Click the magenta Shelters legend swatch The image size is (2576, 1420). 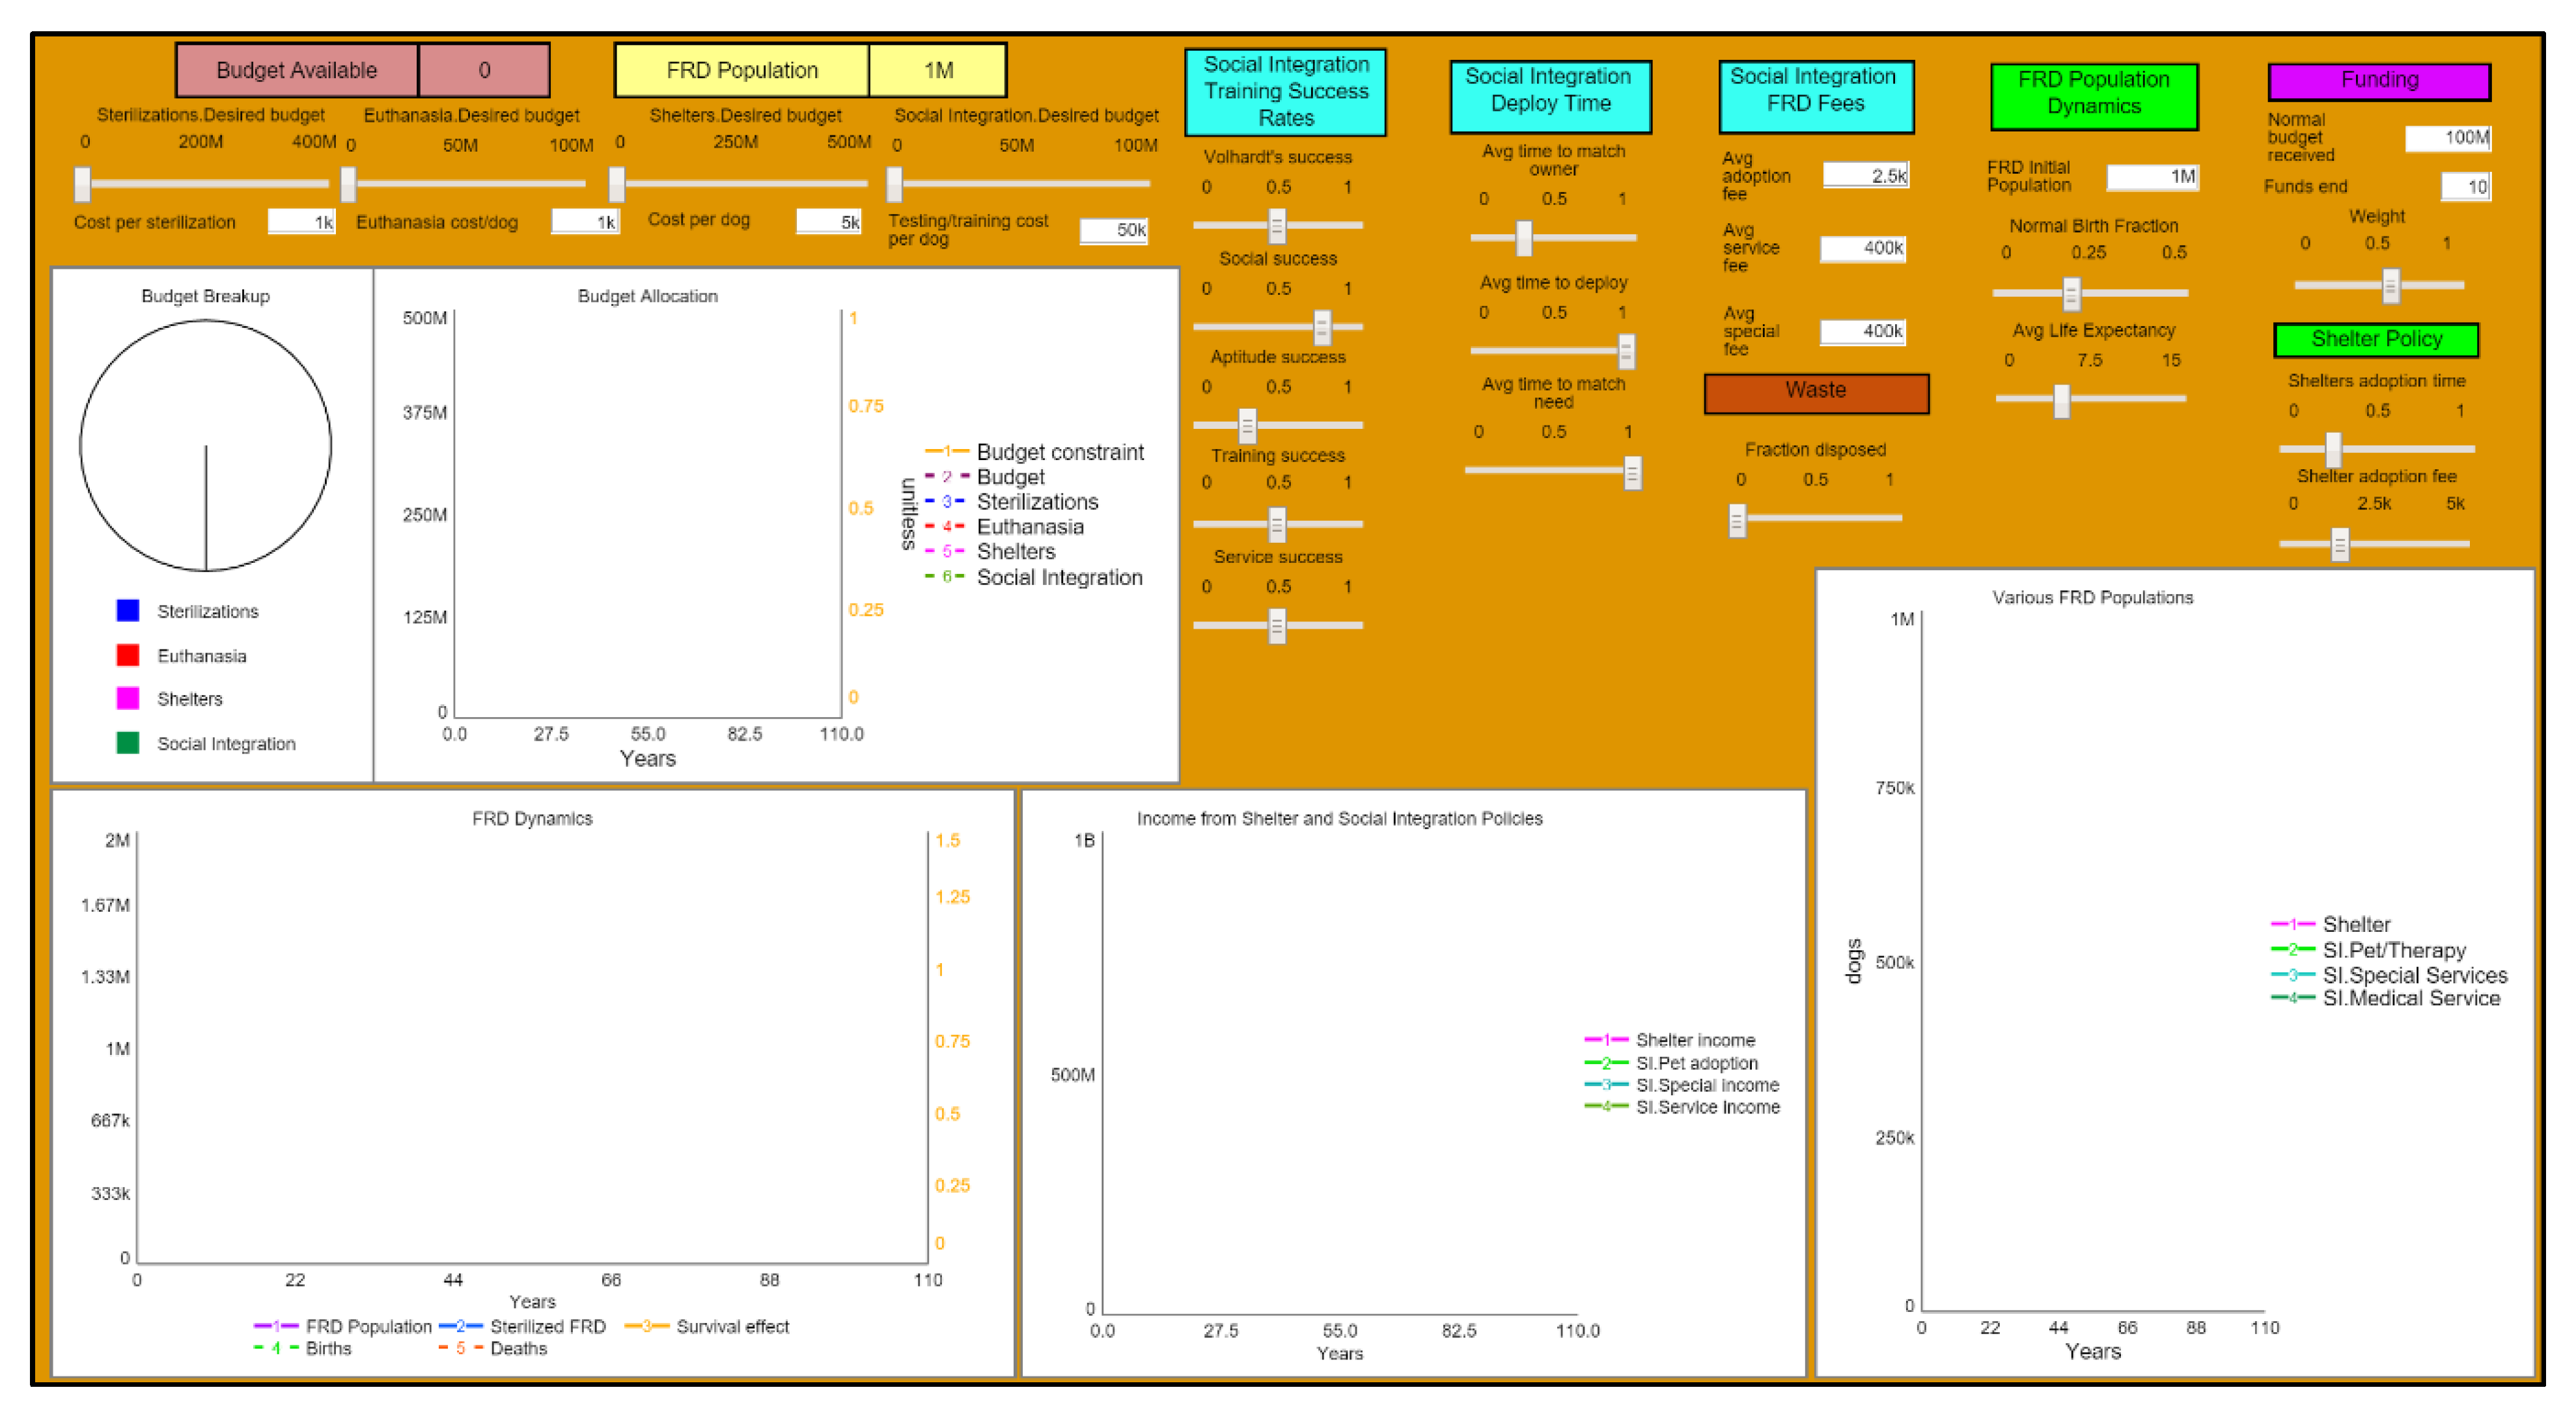[x=128, y=699]
